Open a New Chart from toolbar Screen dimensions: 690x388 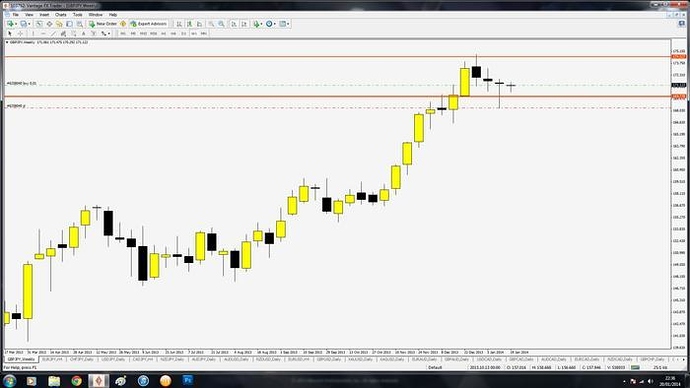[11, 24]
